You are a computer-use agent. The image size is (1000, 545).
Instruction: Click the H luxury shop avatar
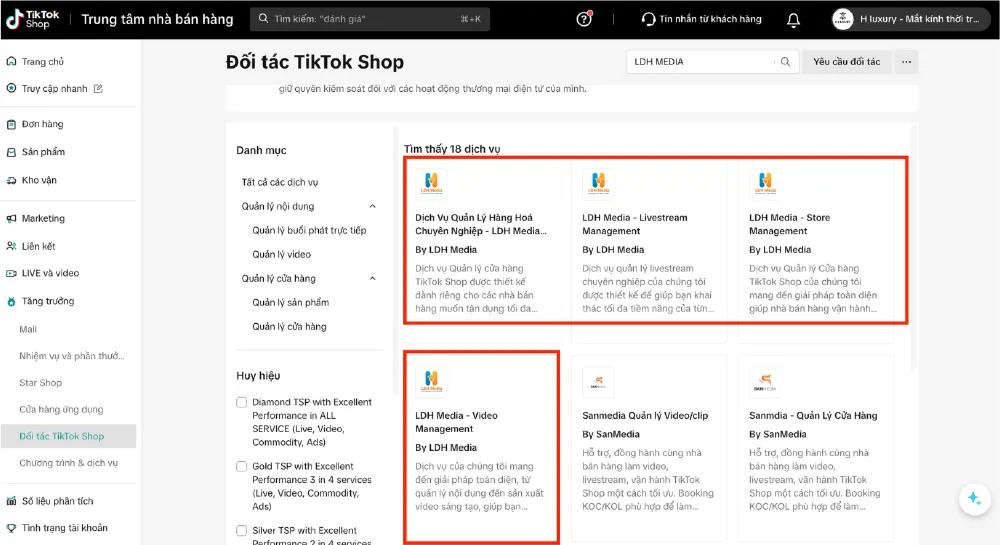click(842, 19)
